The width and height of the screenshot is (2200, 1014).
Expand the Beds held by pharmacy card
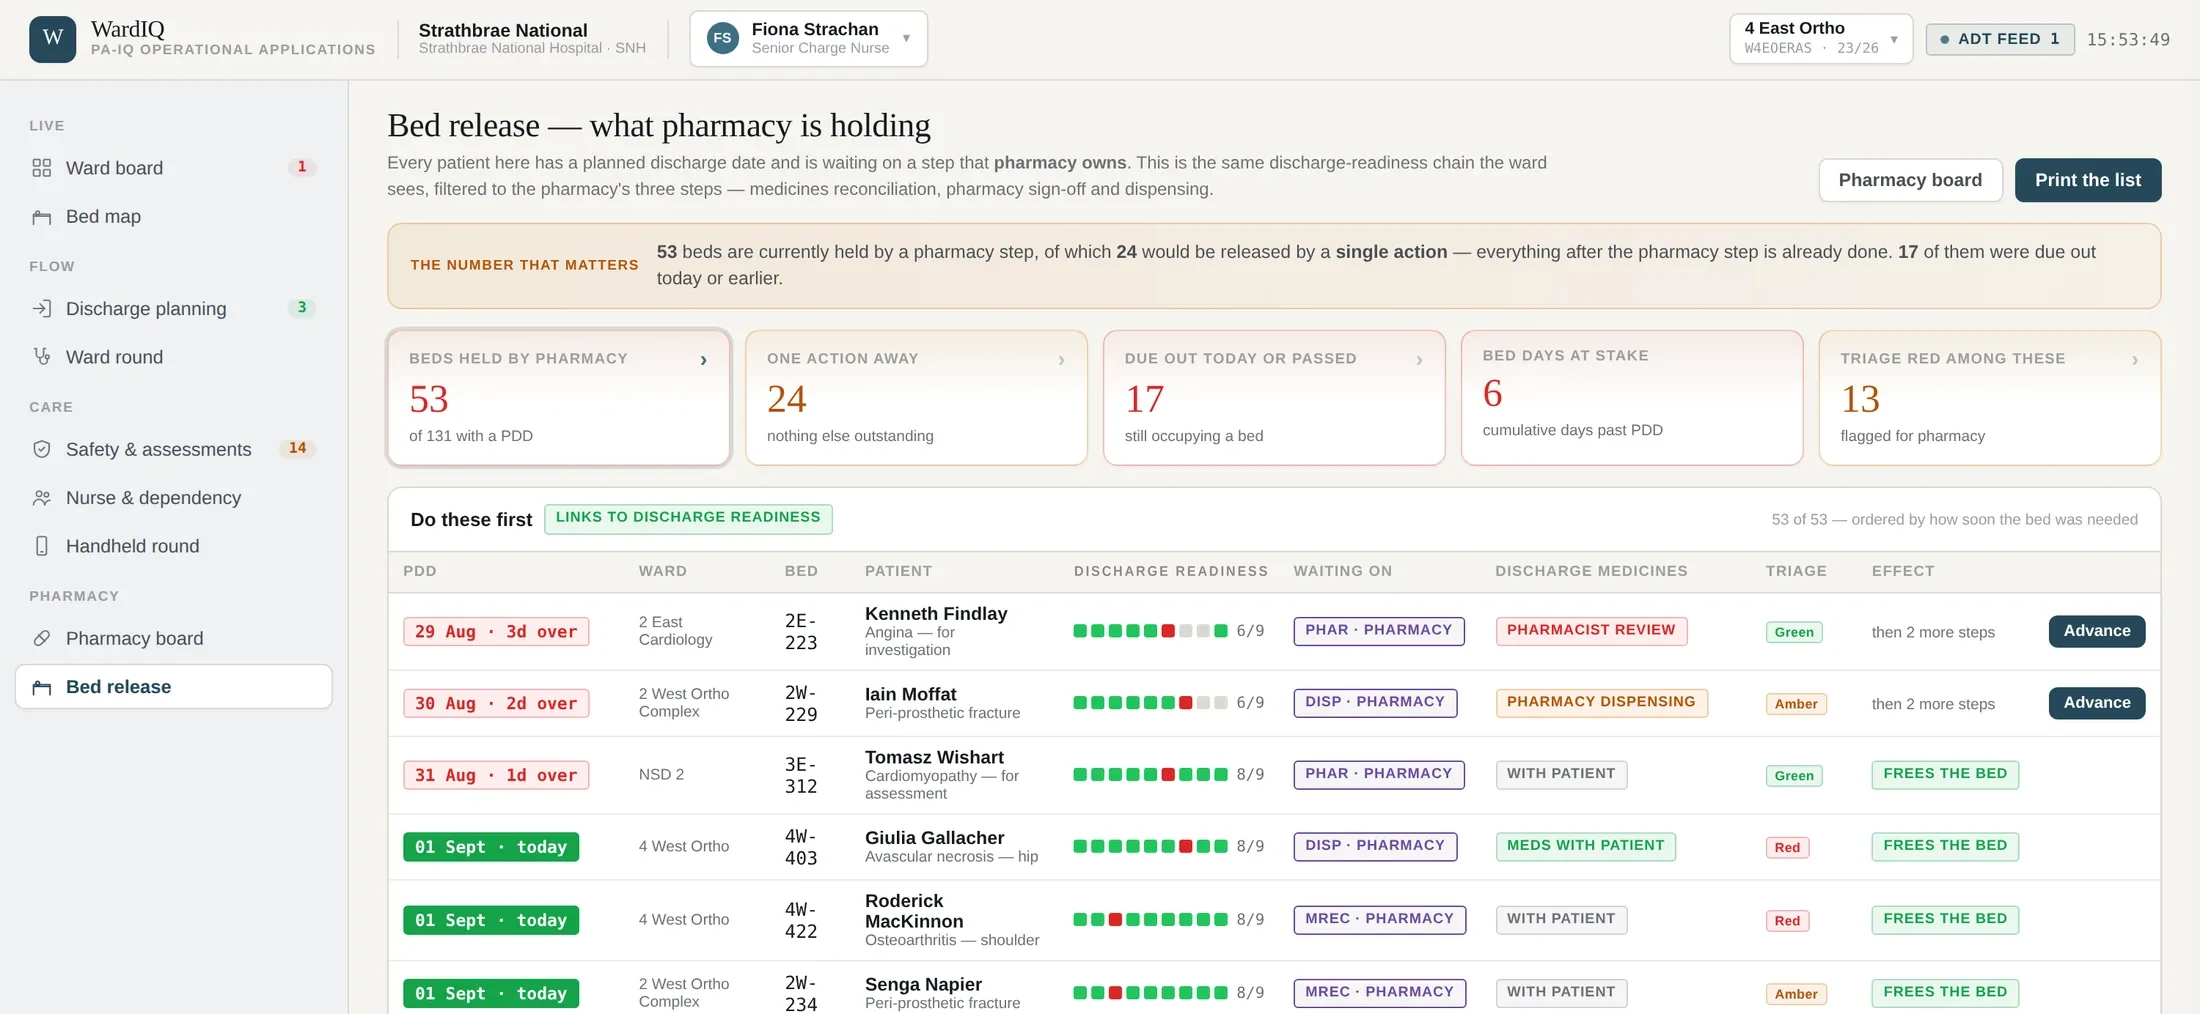tap(559, 398)
